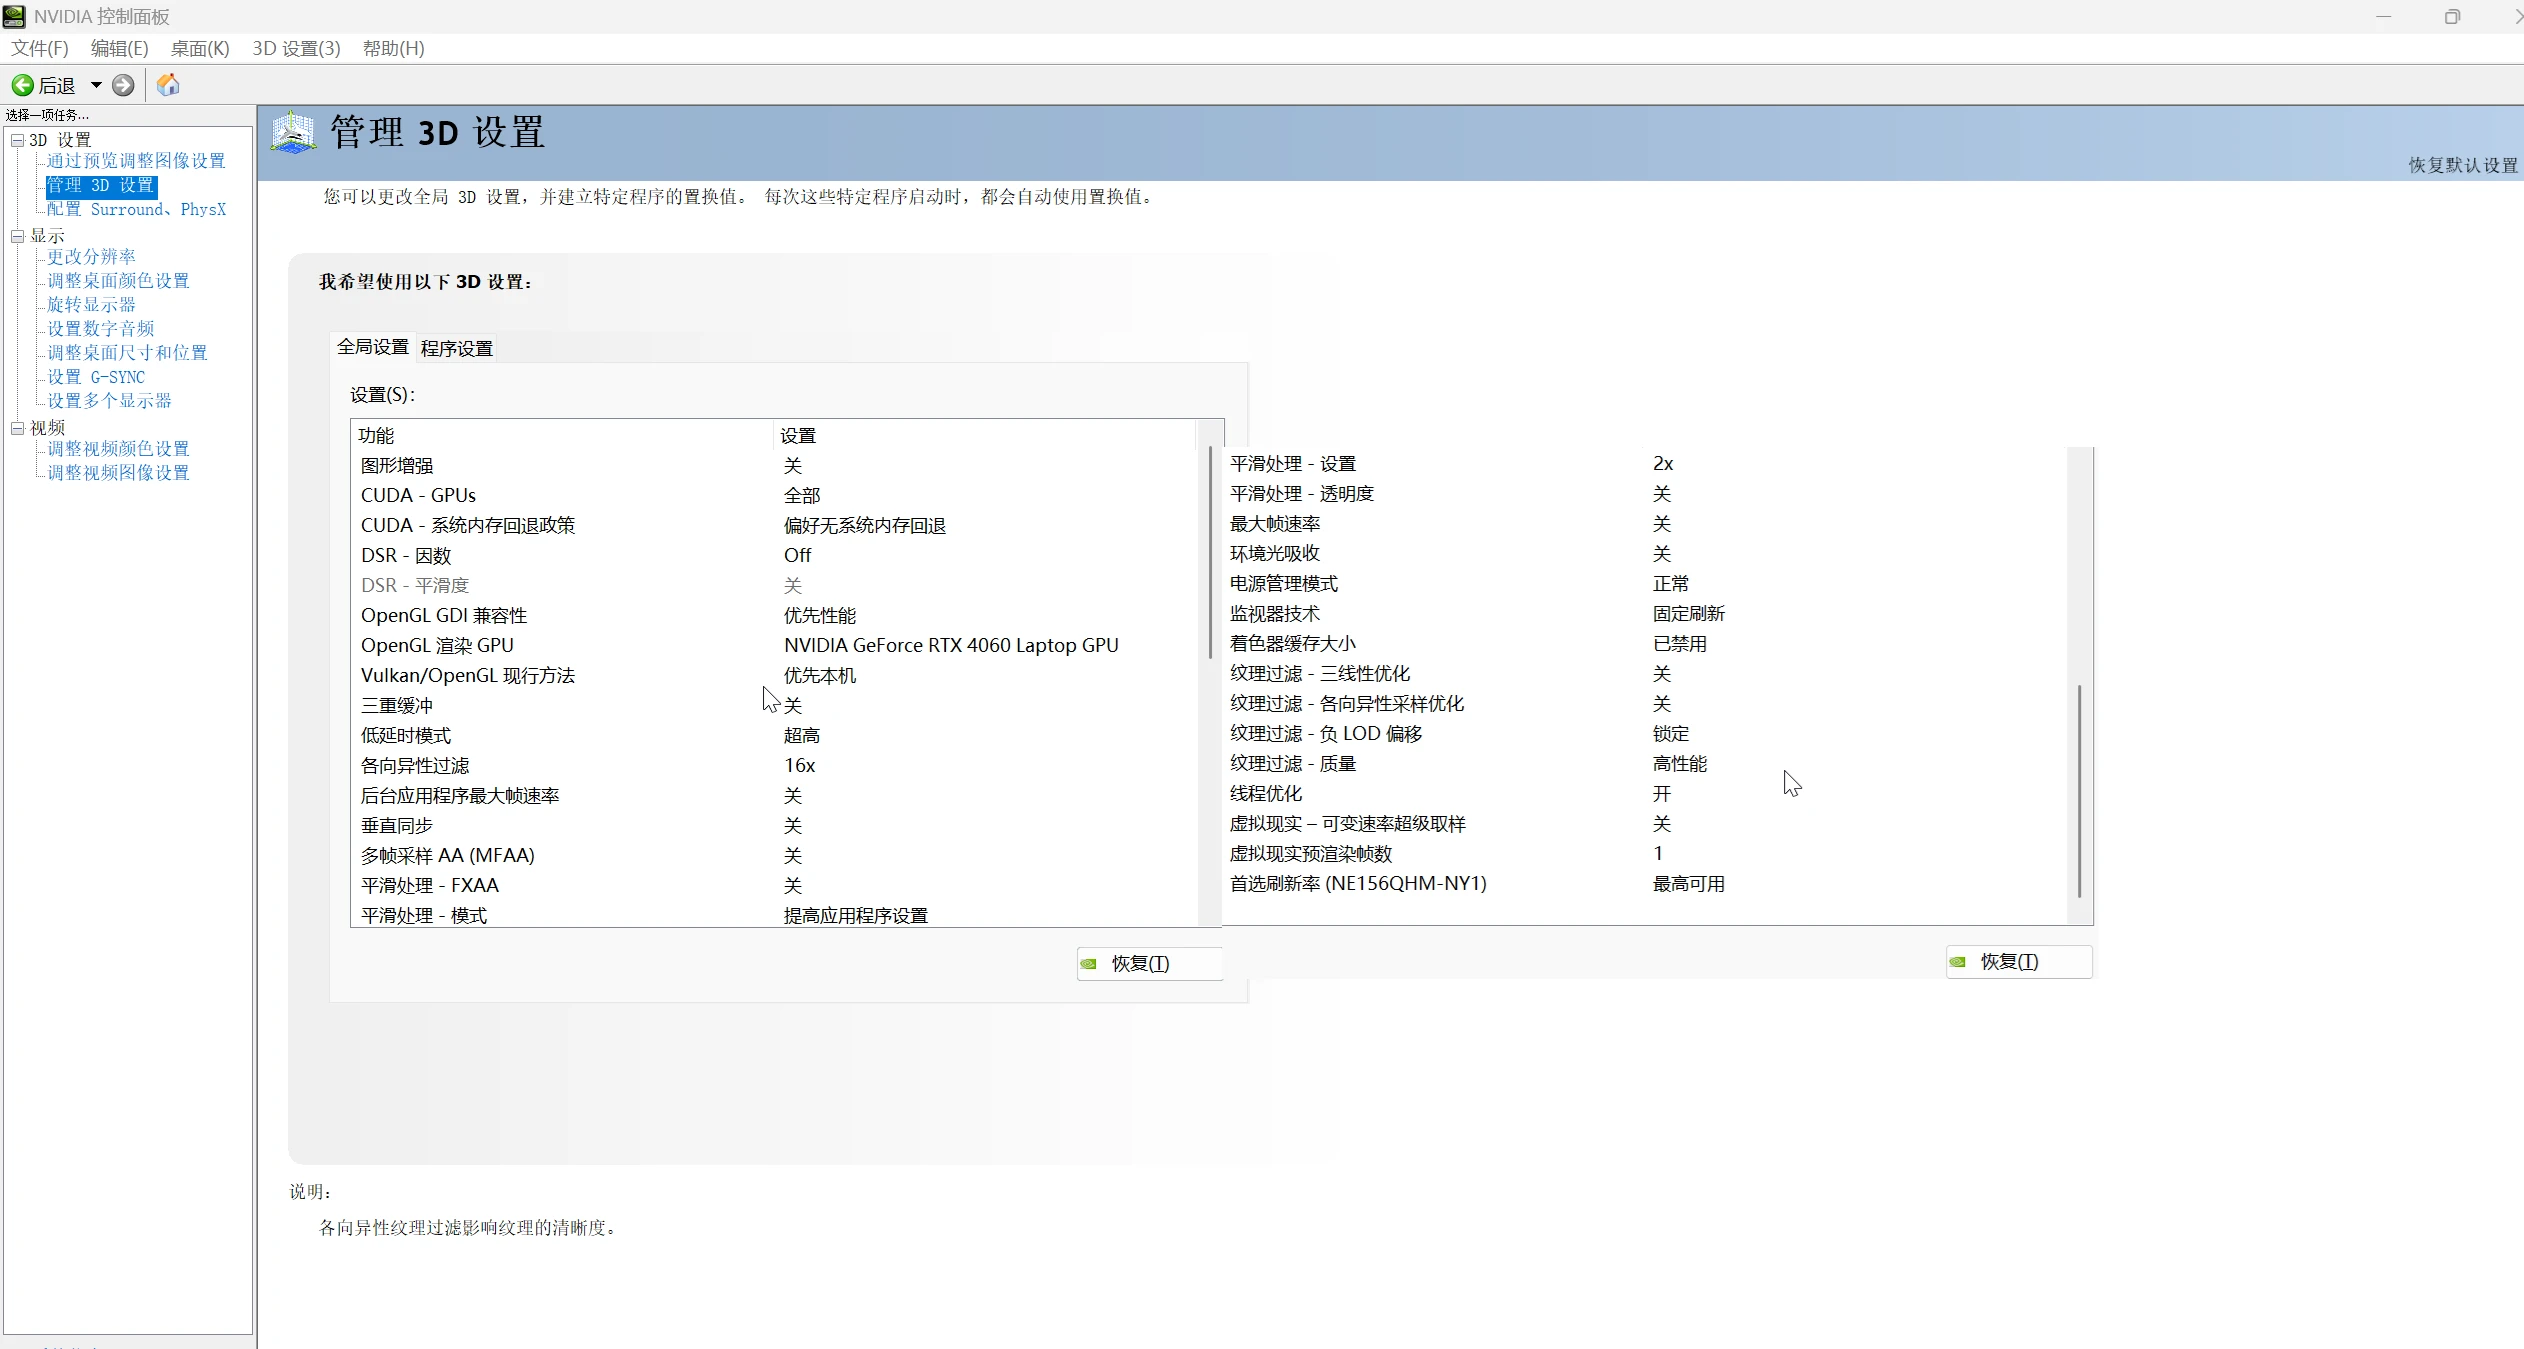Screen dimensions: 2524x1349
Task: Select the 低延时模式 setting row
Action: coord(406,735)
